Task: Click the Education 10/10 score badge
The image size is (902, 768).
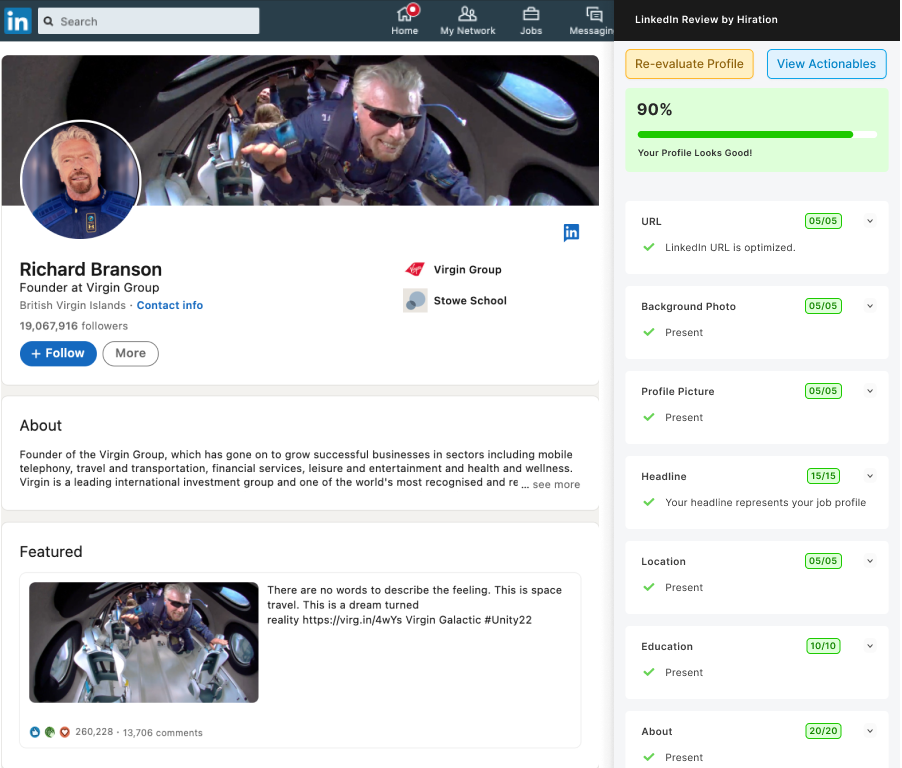Action: pos(823,646)
